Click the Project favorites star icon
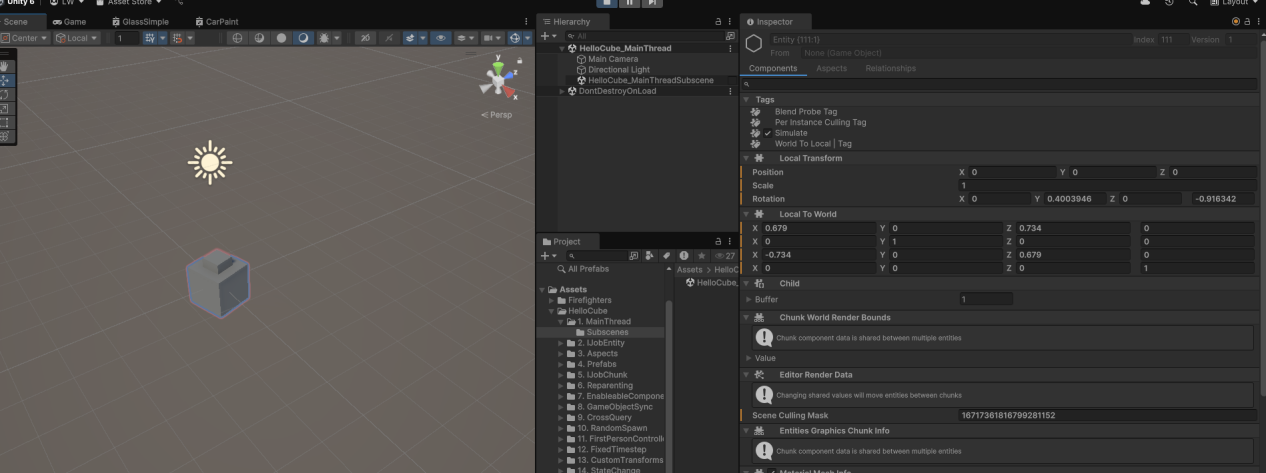1266x473 pixels. pyautogui.click(x=700, y=256)
